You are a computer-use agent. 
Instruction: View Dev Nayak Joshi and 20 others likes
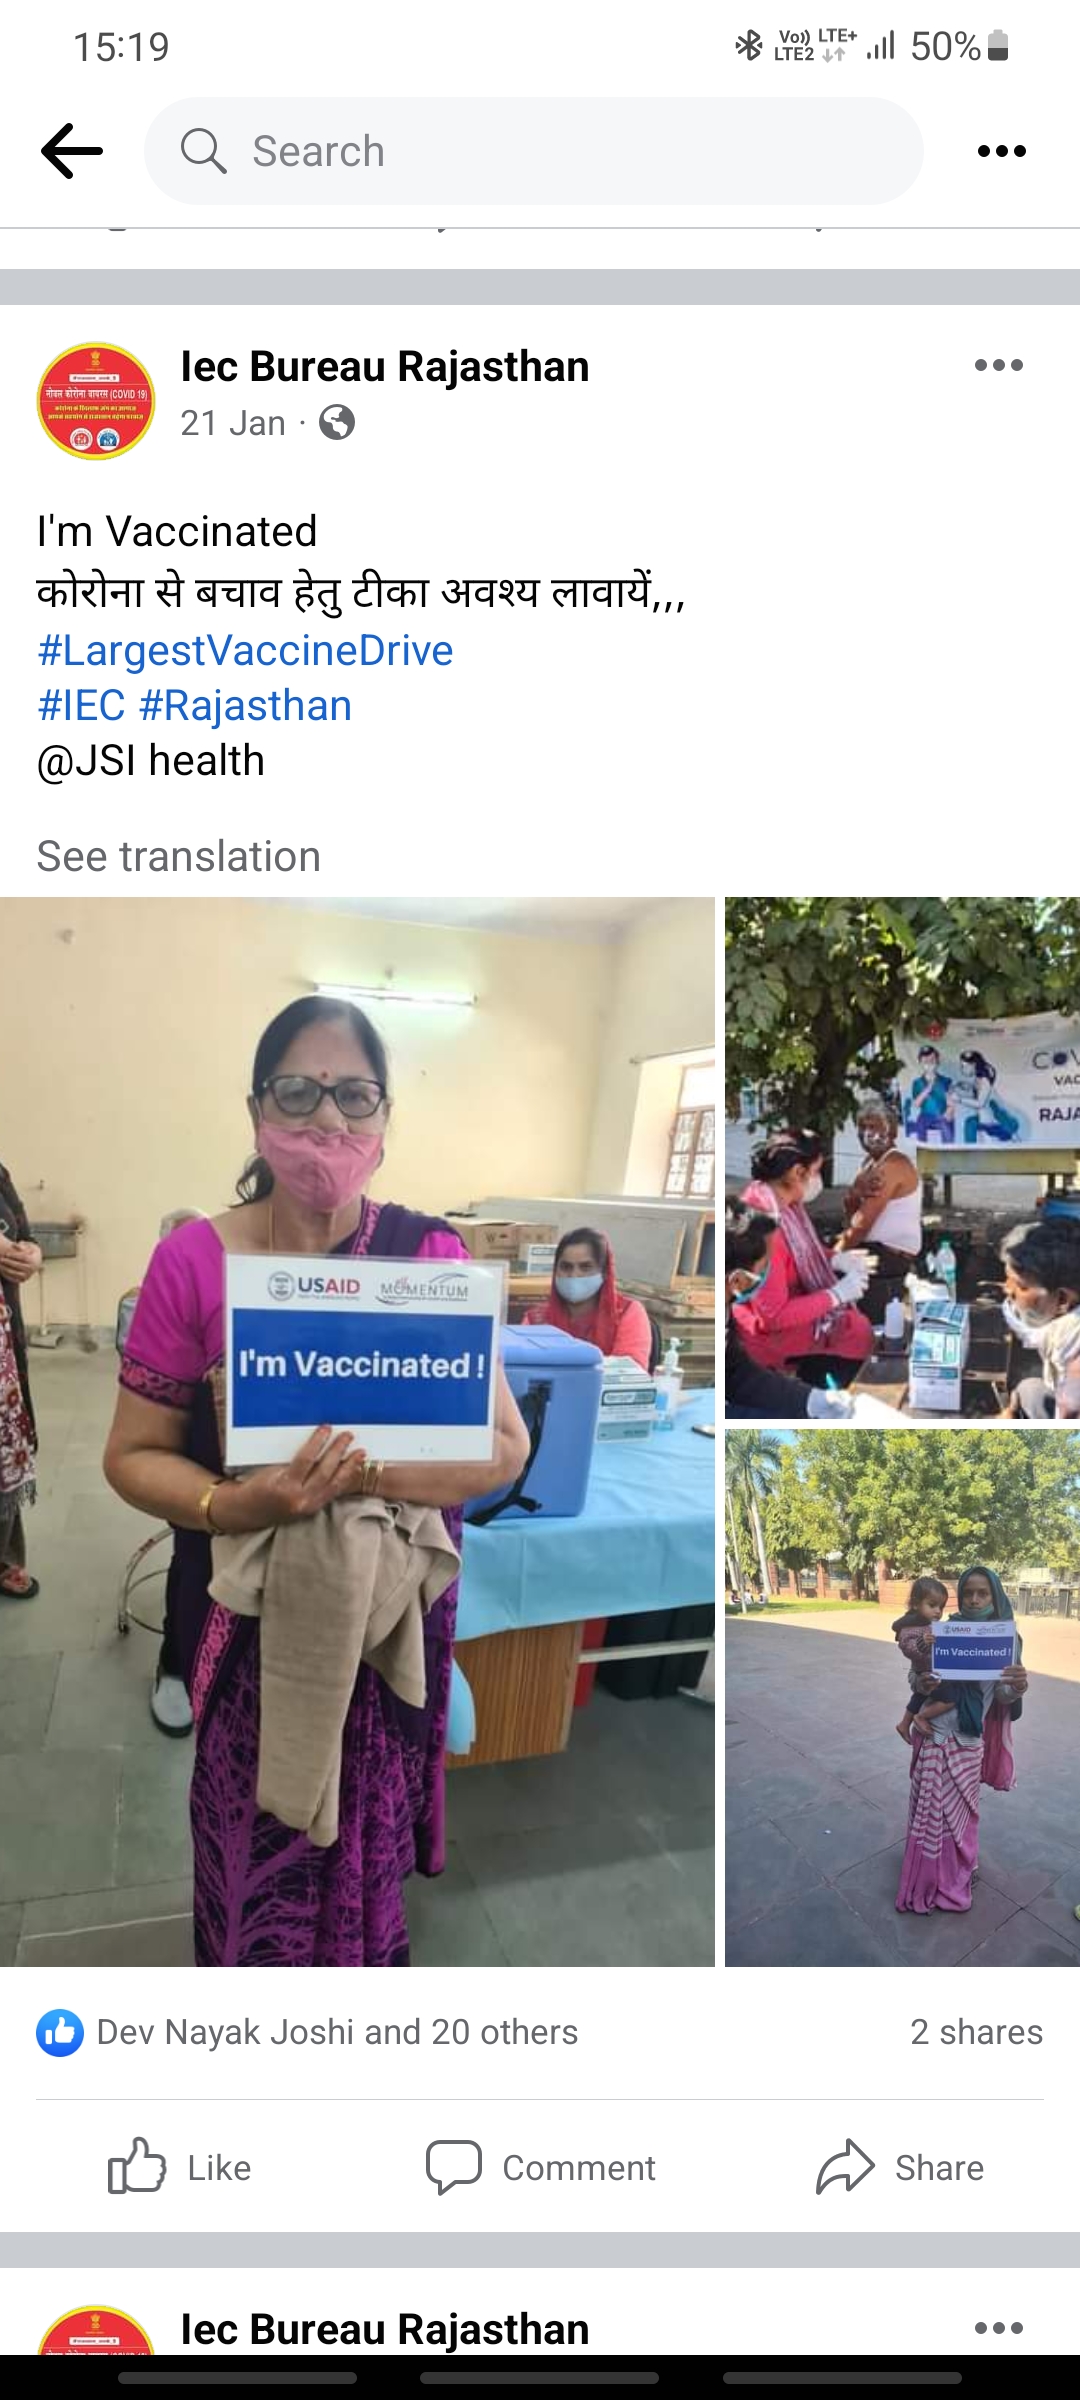[337, 2033]
